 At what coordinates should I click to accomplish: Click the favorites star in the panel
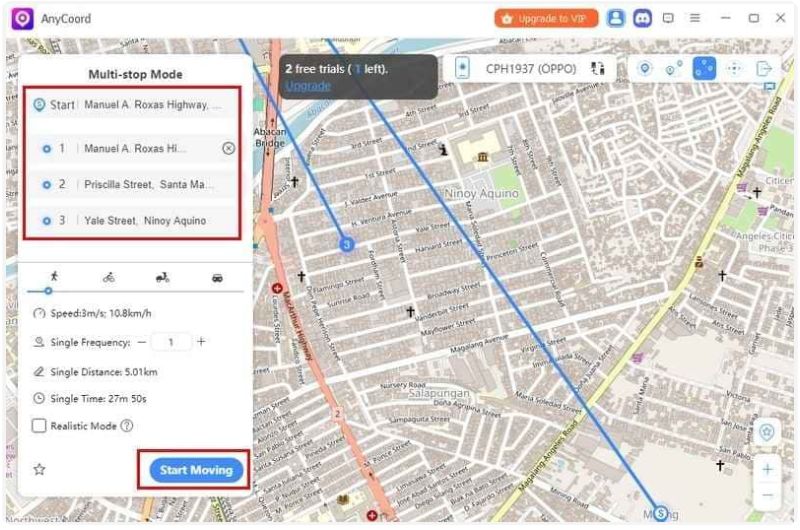coord(40,469)
